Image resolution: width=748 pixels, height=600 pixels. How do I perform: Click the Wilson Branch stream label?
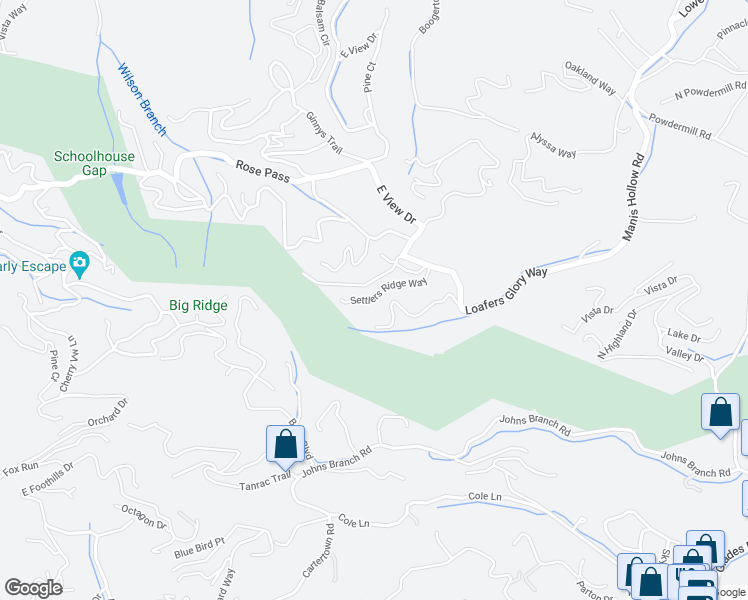142,100
